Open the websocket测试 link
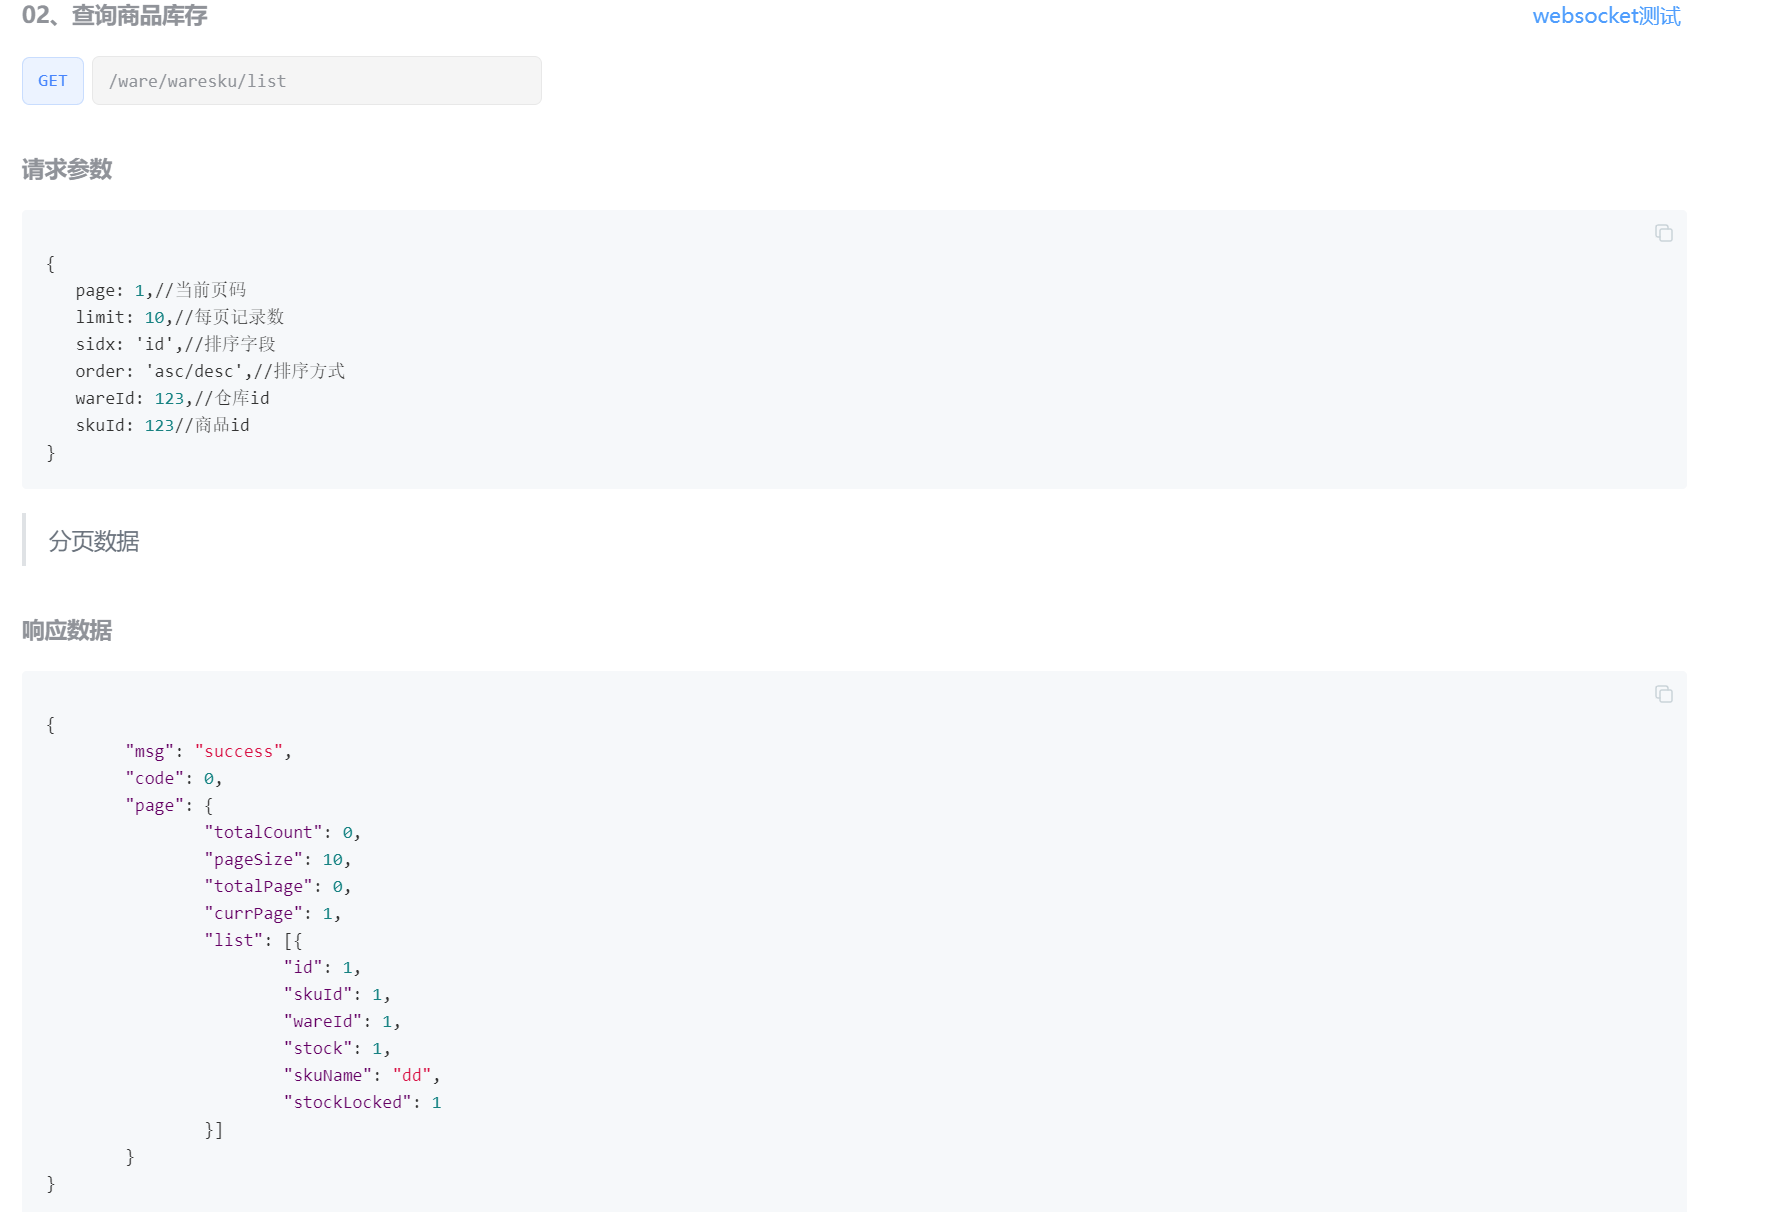 pyautogui.click(x=1606, y=16)
